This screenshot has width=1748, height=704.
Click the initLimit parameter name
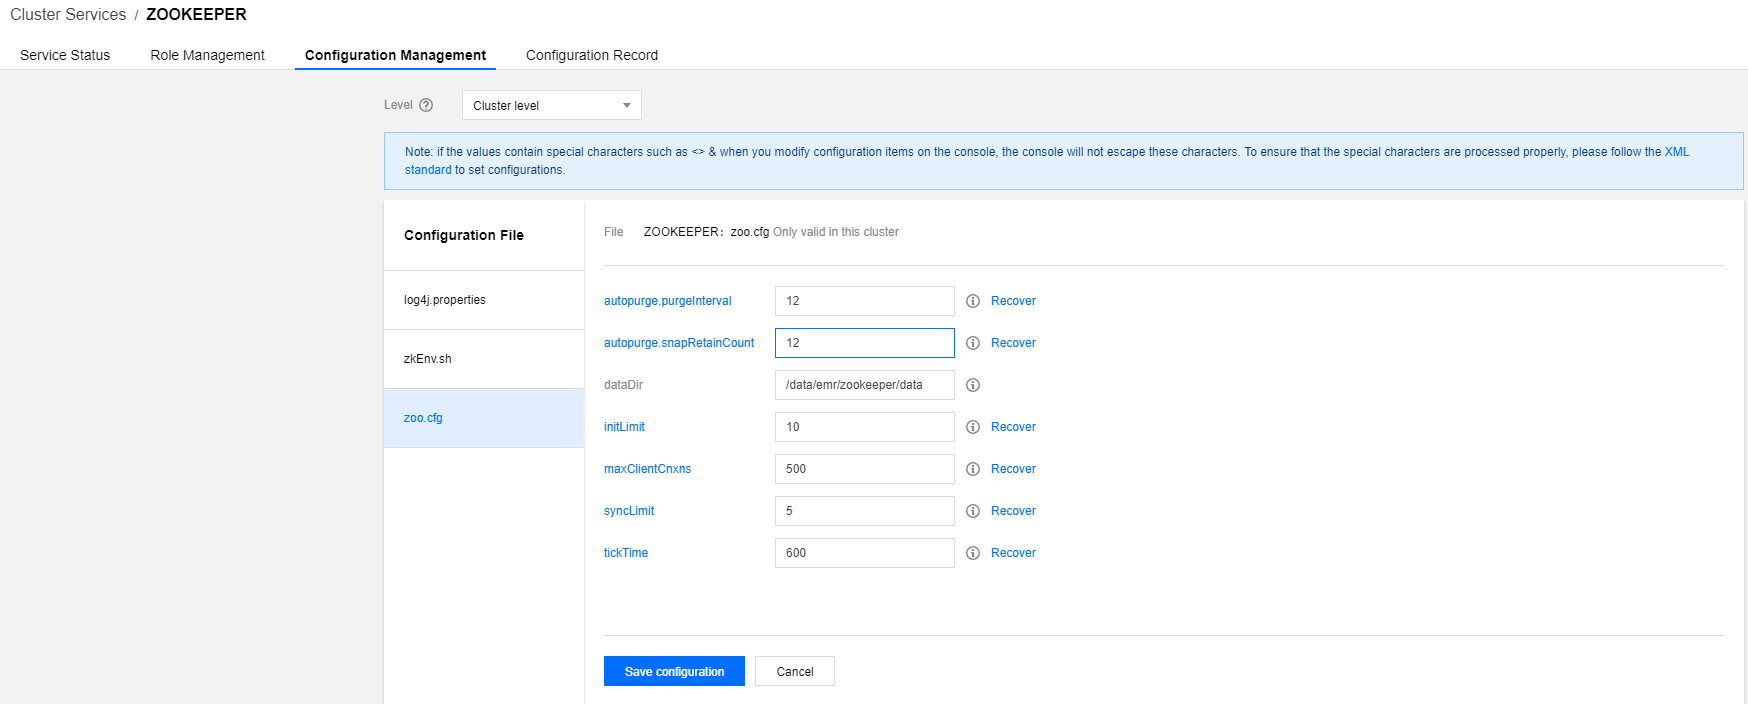pos(624,427)
